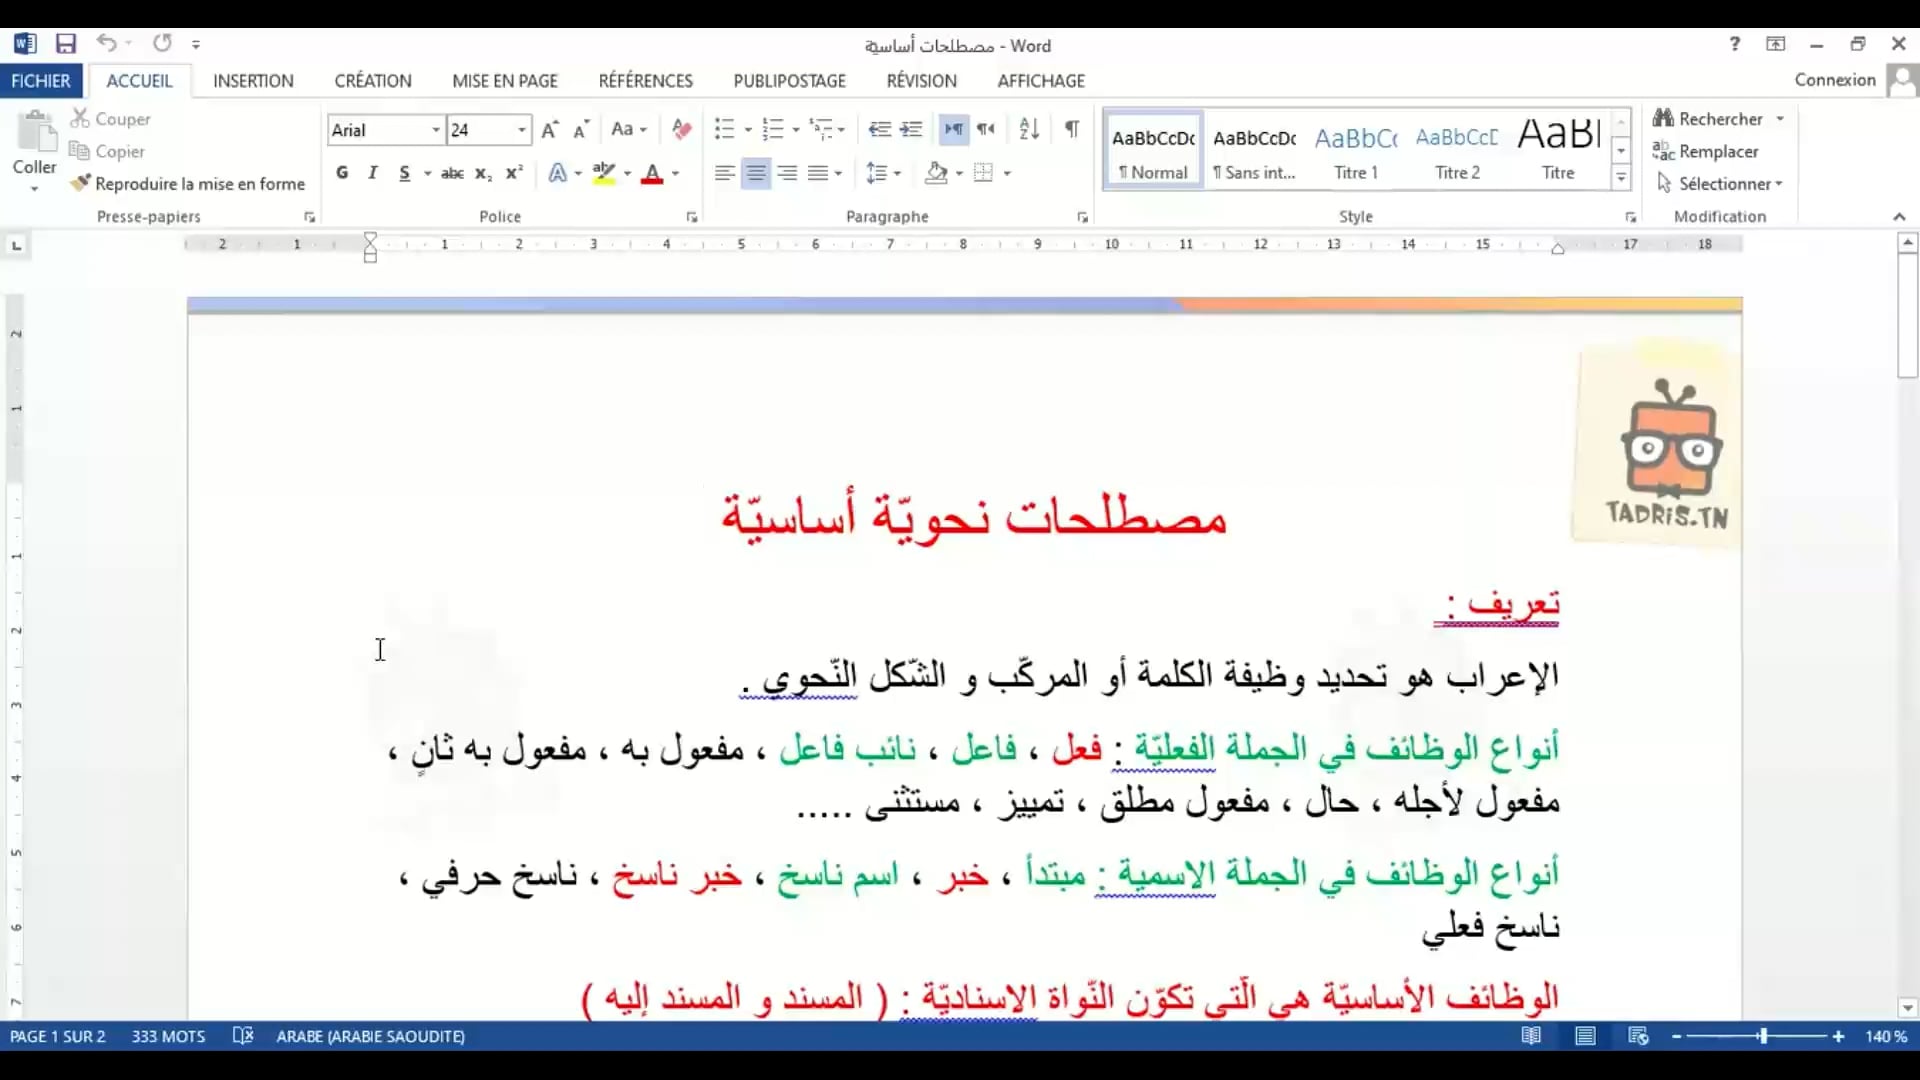Toggle underline (S) formatting
Screen dimensions: 1920x1080
[404, 173]
